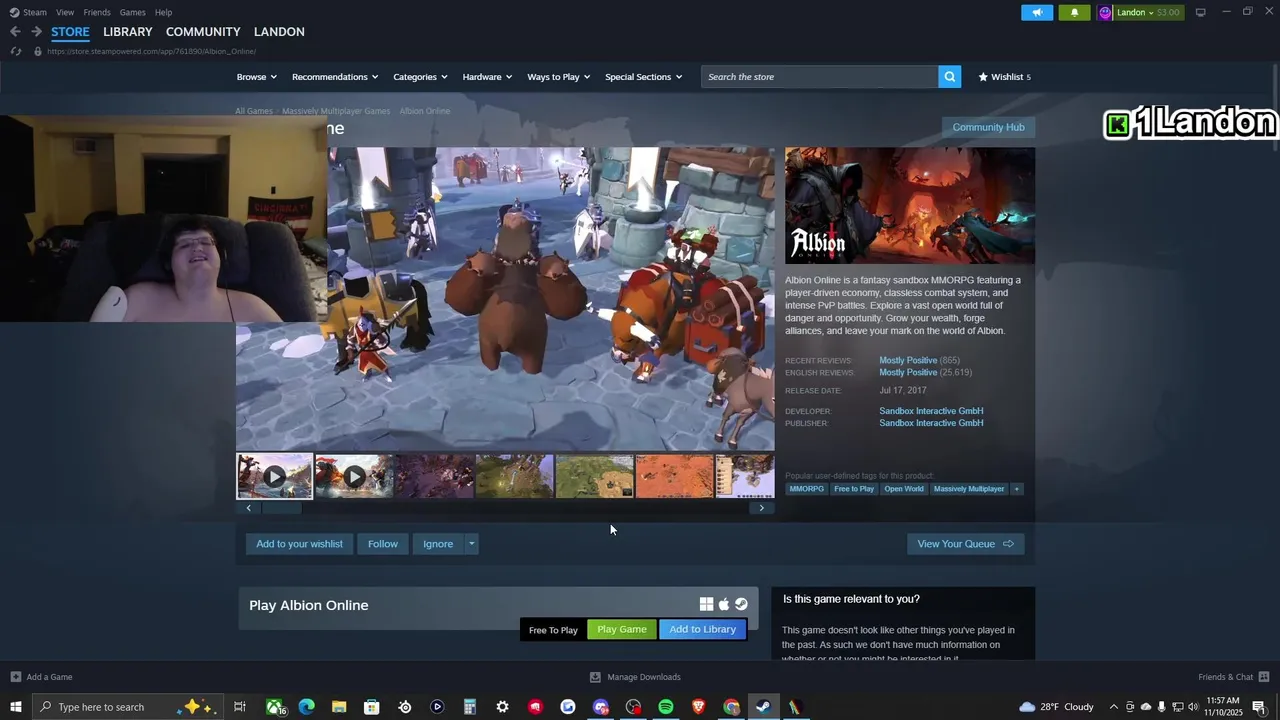
Task: Go back with the left arrow
Action: (x=15, y=32)
